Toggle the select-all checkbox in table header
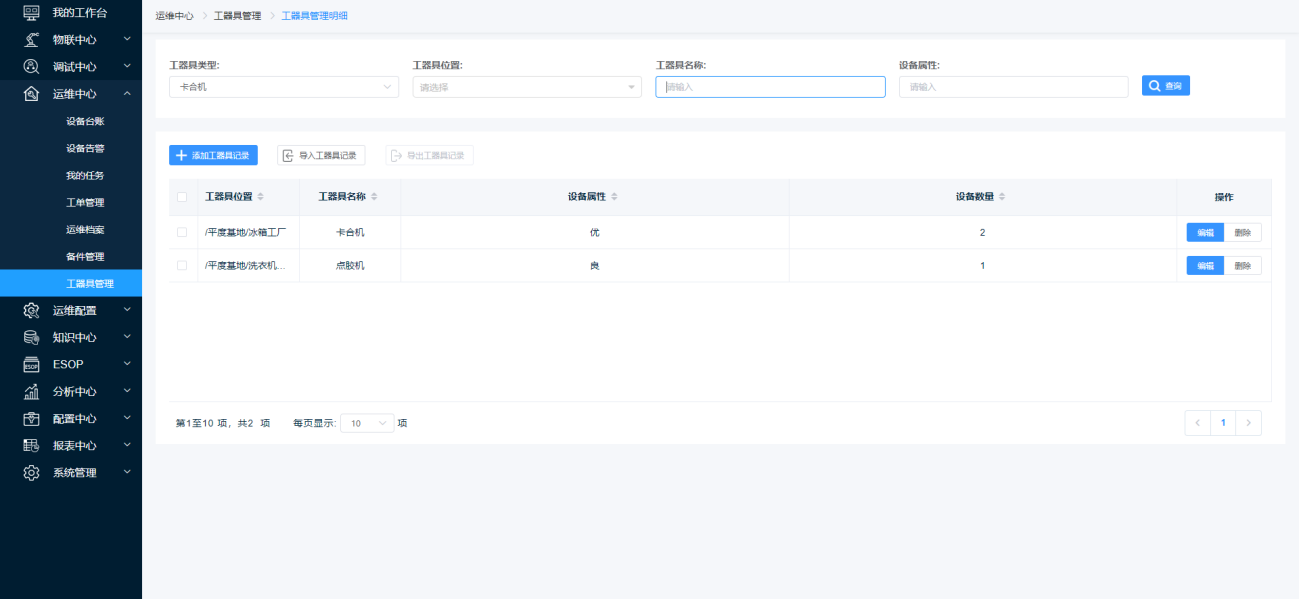 [x=182, y=197]
